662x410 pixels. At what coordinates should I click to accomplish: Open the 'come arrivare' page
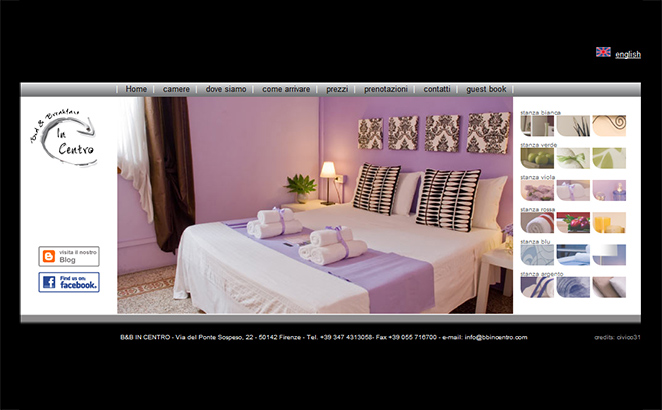[x=286, y=89]
